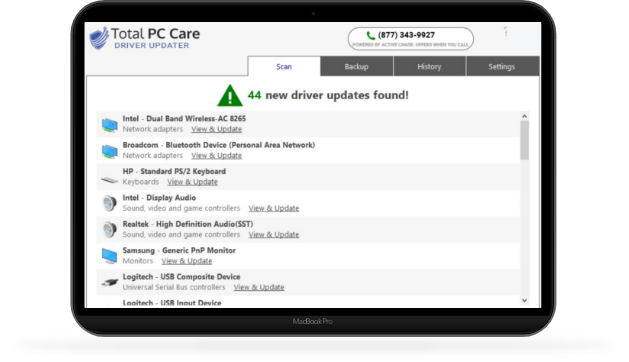Select the Intel - Dual Band Wireless-AC 8265 title
Viewport: 629px width, 362px height.
pos(184,119)
